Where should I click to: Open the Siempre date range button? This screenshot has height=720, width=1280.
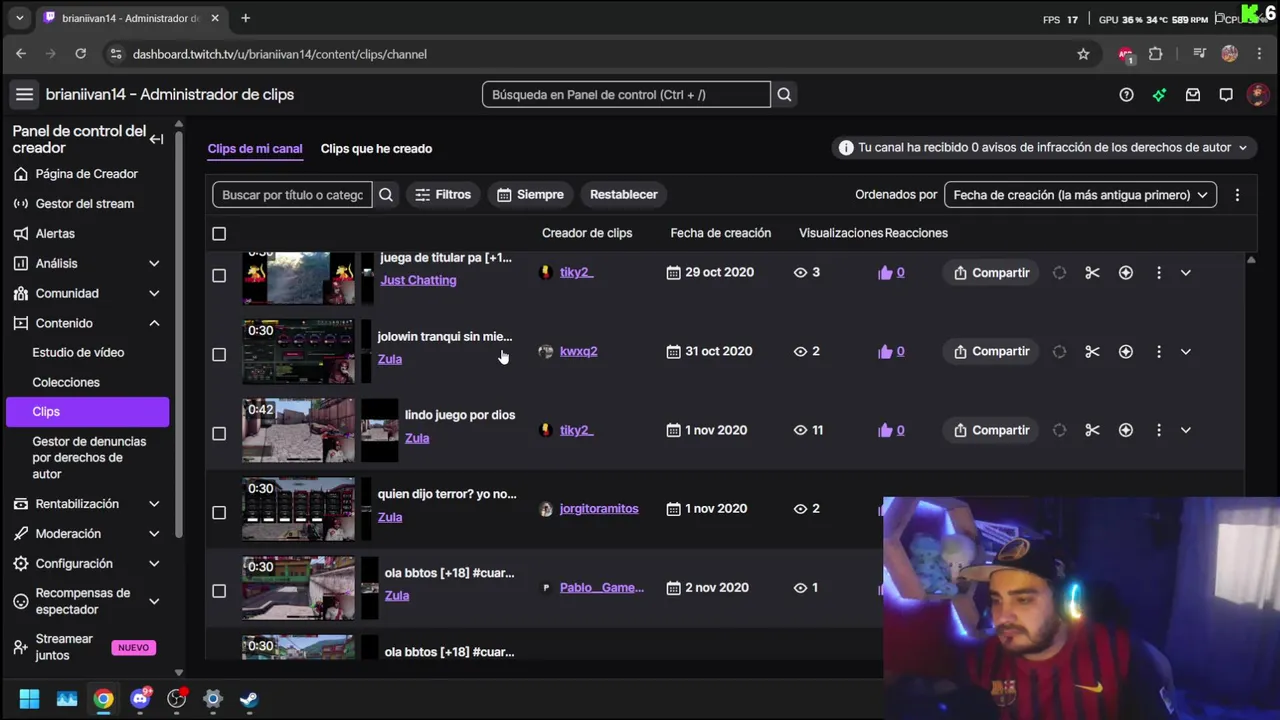[x=530, y=194]
